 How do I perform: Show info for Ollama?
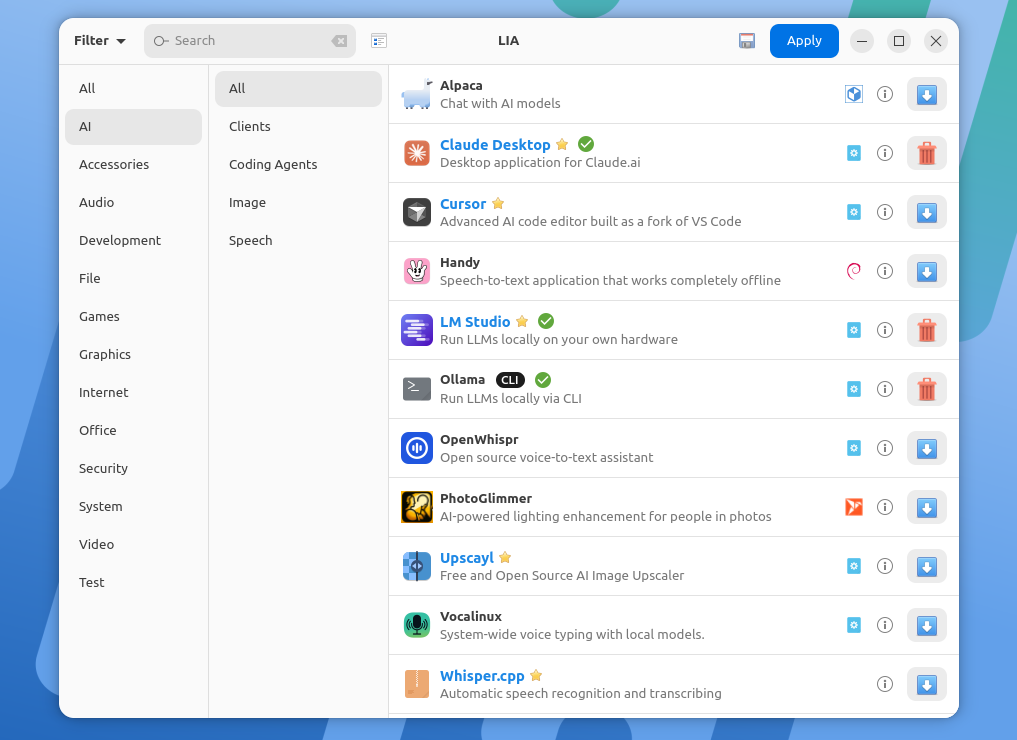tap(885, 389)
